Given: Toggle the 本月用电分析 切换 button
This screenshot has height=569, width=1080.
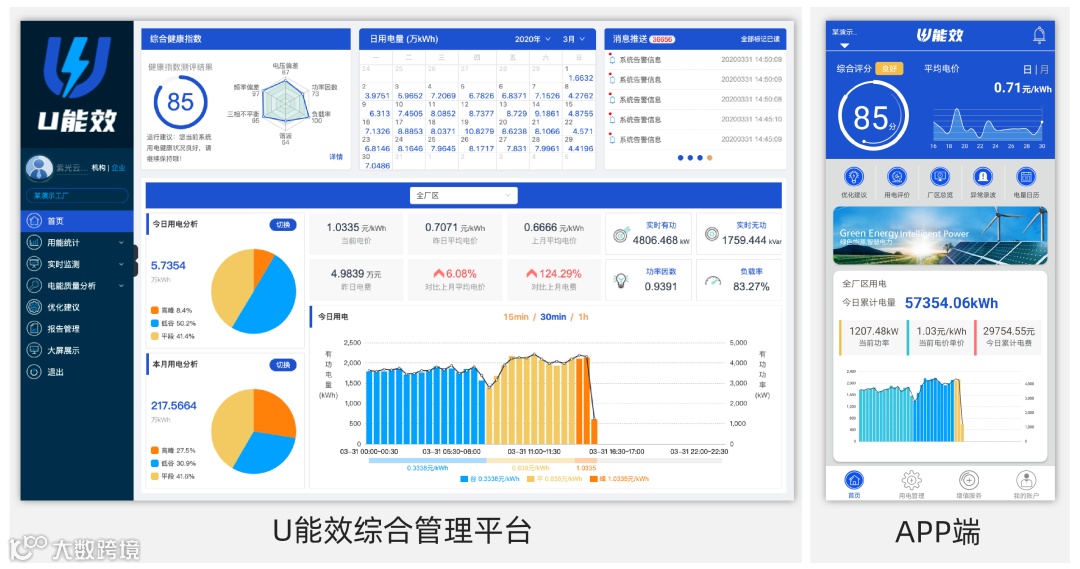Looking at the screenshot, I should [x=283, y=365].
